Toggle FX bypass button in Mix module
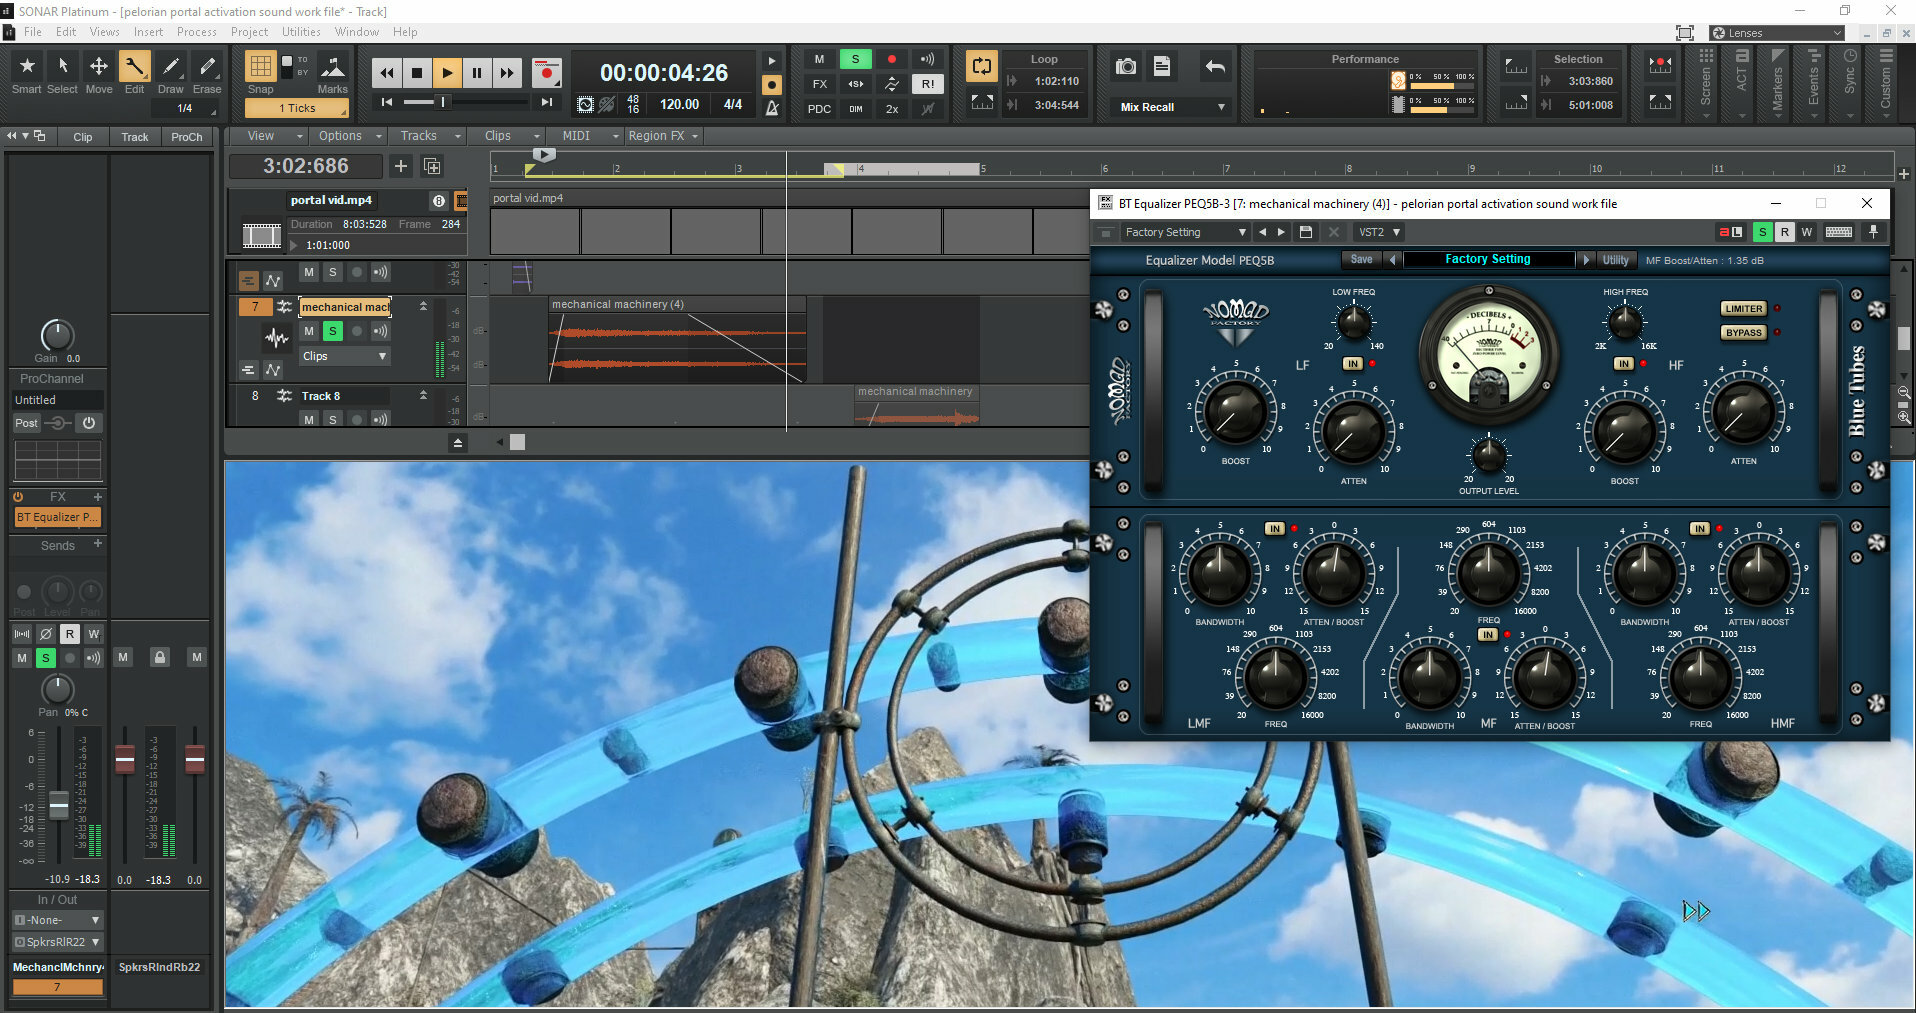The width and height of the screenshot is (1916, 1013). point(819,84)
